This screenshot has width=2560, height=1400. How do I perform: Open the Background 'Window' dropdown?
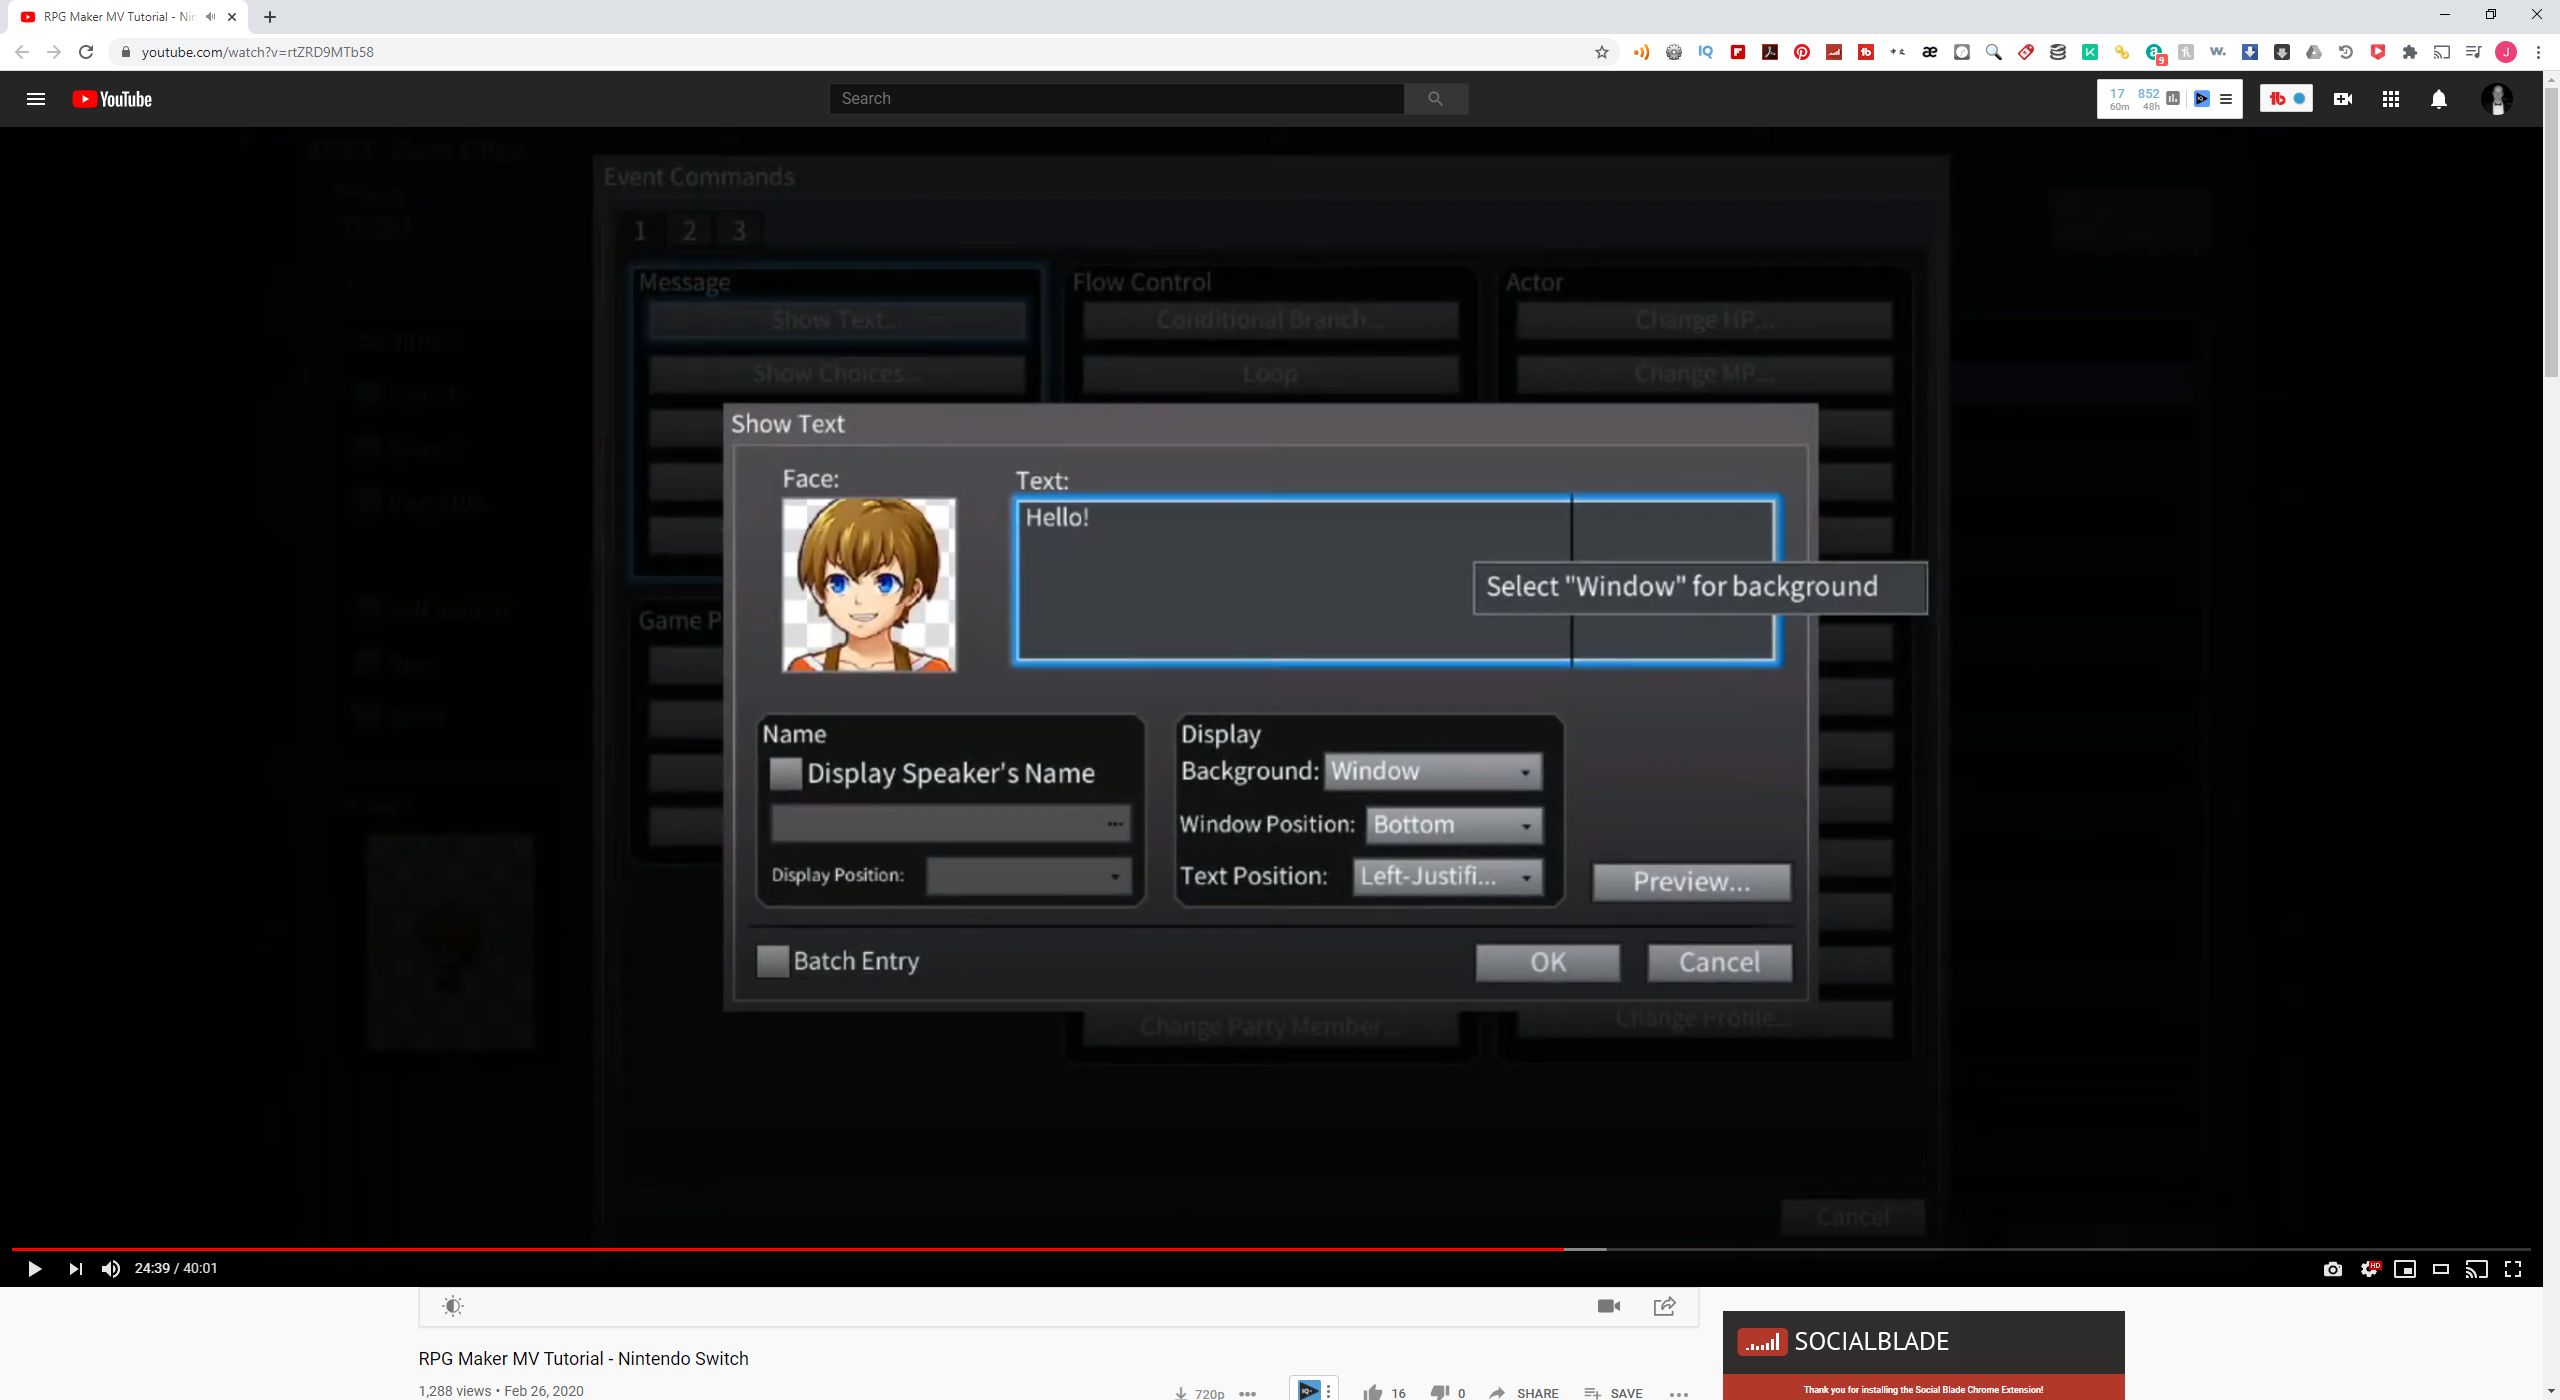[x=1433, y=772]
